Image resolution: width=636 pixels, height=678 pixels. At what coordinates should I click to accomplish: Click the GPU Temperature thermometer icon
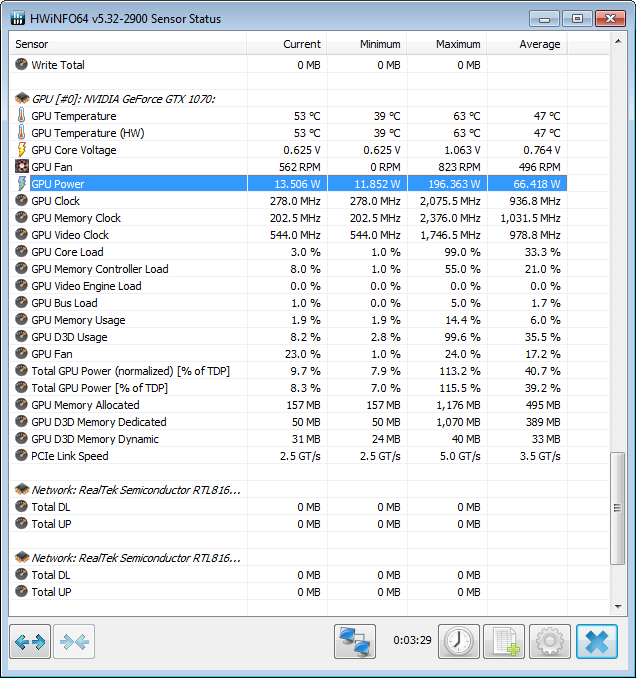coord(21,115)
